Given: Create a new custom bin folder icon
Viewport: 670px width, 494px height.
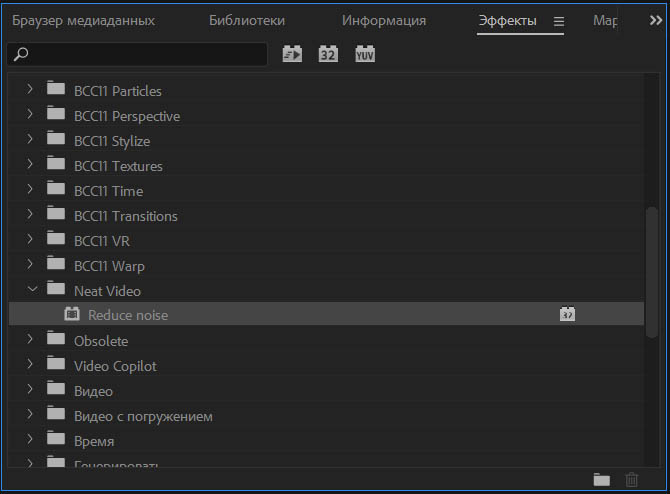Looking at the screenshot, I should point(602,479).
